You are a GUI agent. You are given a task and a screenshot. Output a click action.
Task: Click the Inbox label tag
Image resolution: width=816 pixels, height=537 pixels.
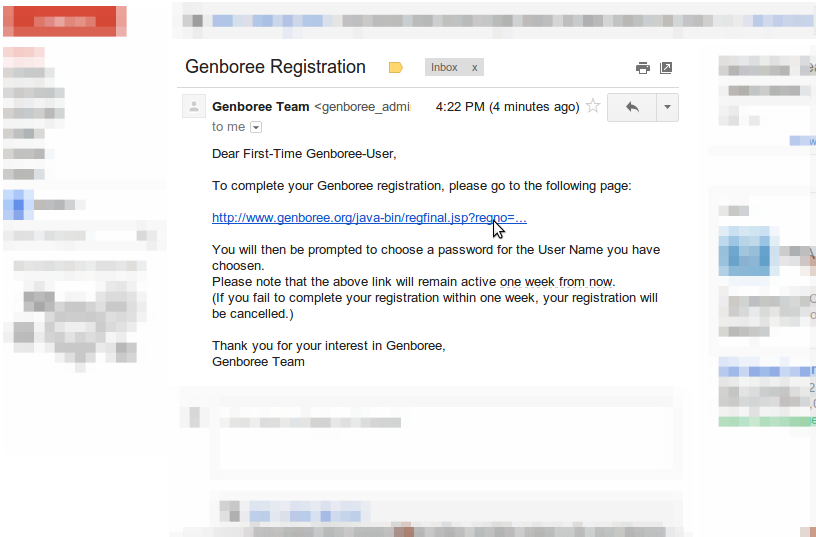(444, 68)
